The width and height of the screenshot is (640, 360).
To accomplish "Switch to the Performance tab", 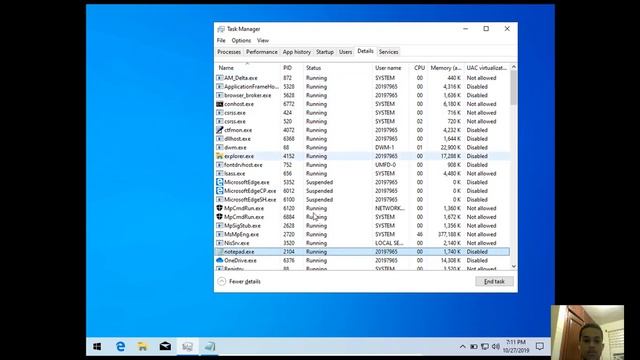I will pyautogui.click(x=262, y=52).
